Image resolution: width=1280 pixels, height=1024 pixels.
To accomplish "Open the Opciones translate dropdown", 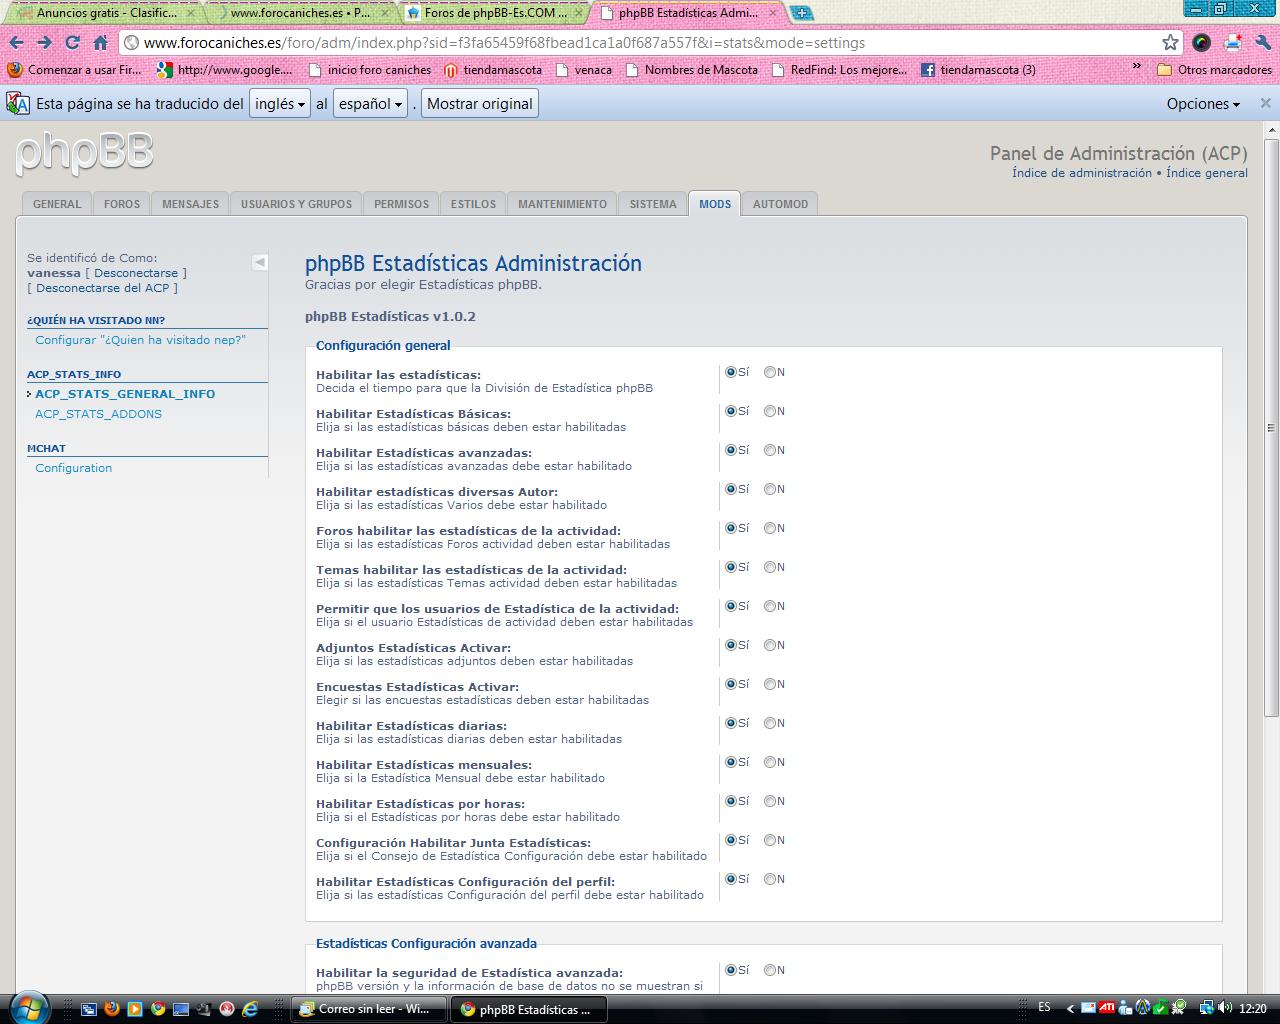I will point(1203,104).
